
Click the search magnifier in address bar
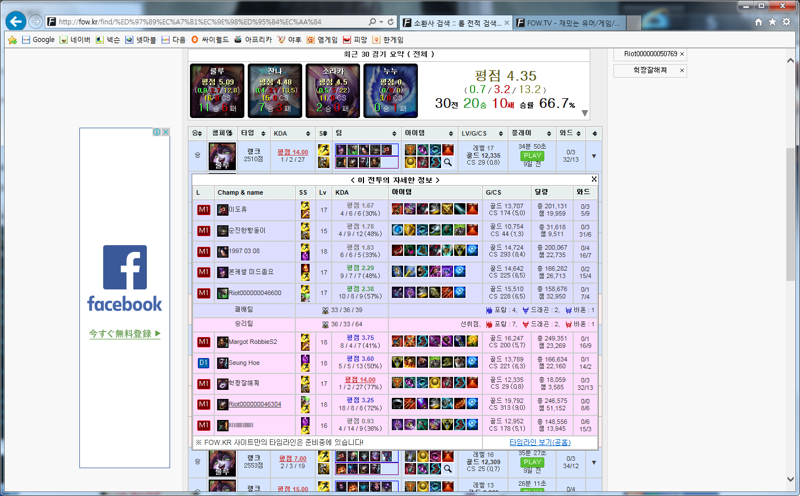pyautogui.click(x=372, y=21)
